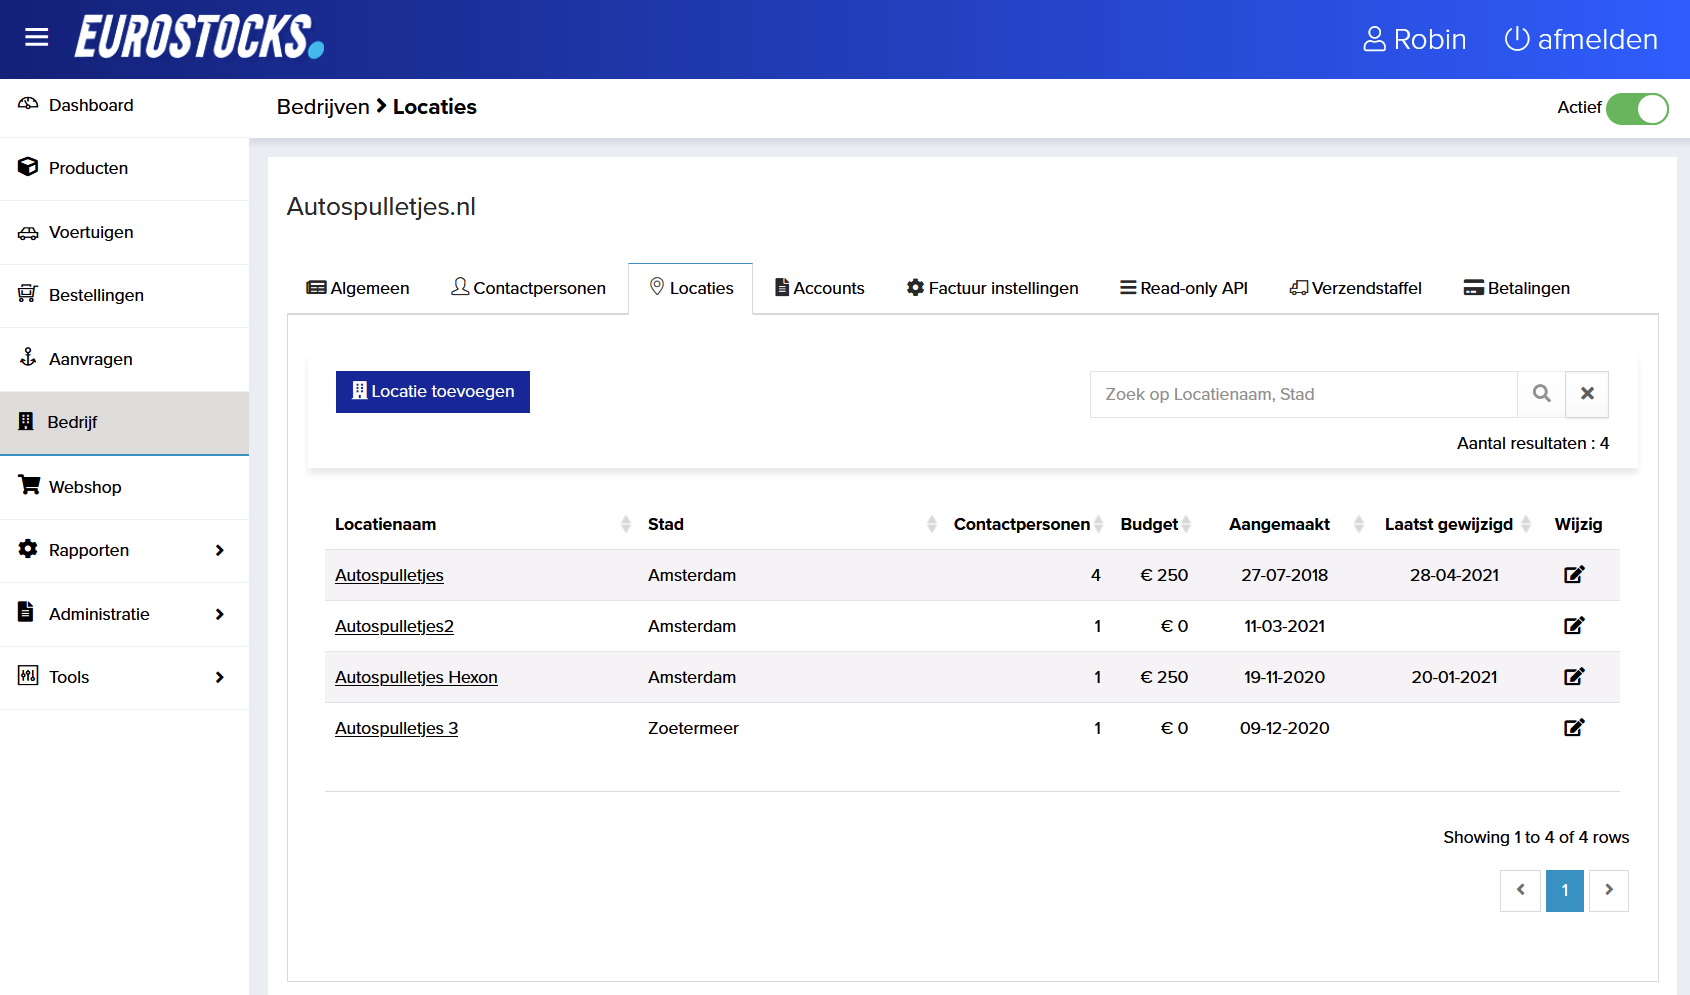Clear search with the X icon

point(1587,394)
